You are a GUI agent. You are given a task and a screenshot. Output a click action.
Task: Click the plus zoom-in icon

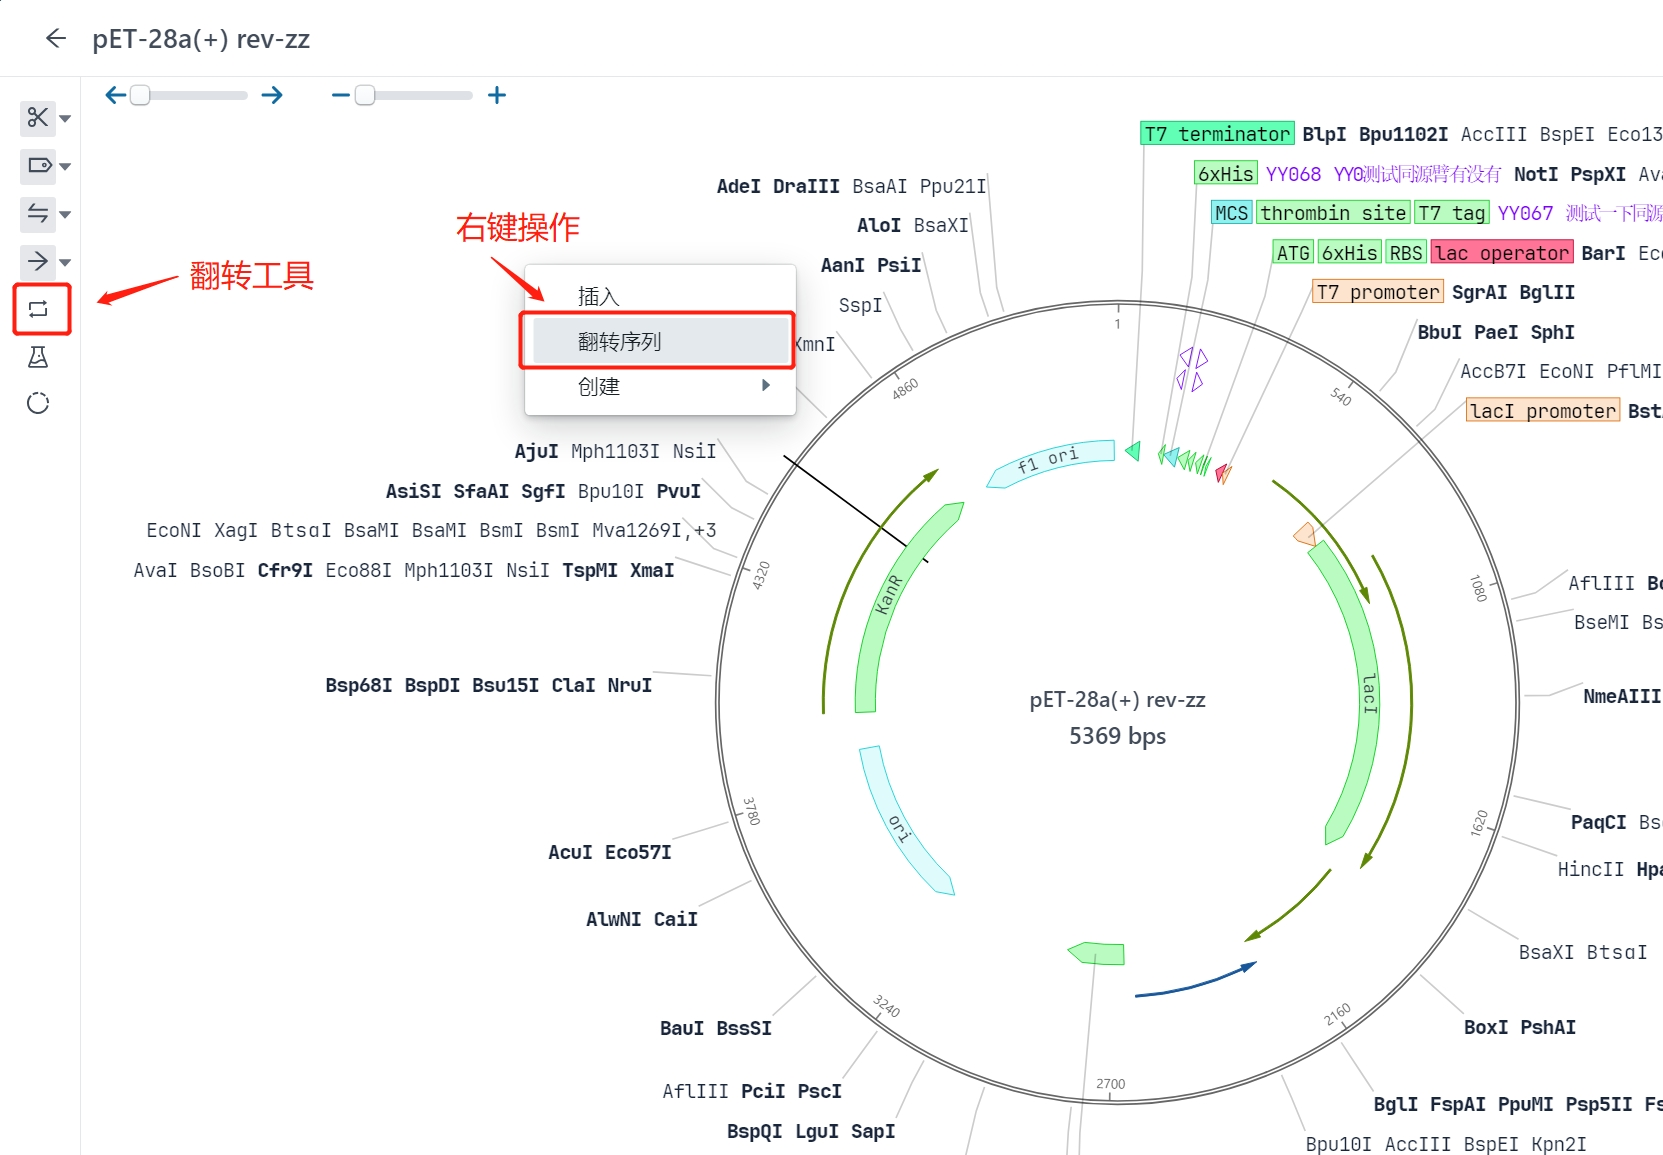tap(497, 95)
